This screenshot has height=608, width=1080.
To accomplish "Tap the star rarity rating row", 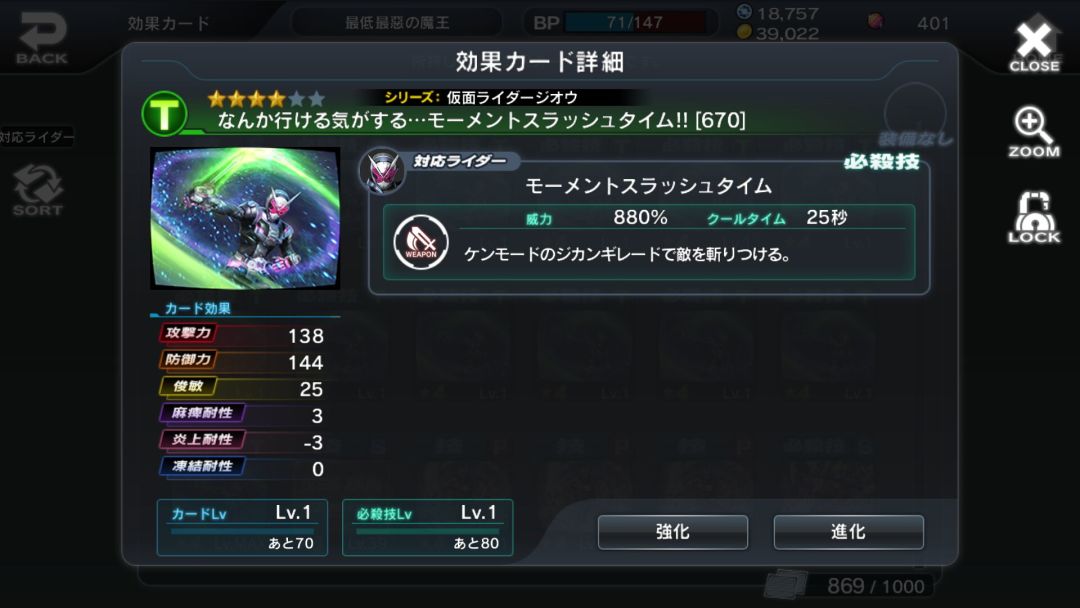I will [266, 99].
